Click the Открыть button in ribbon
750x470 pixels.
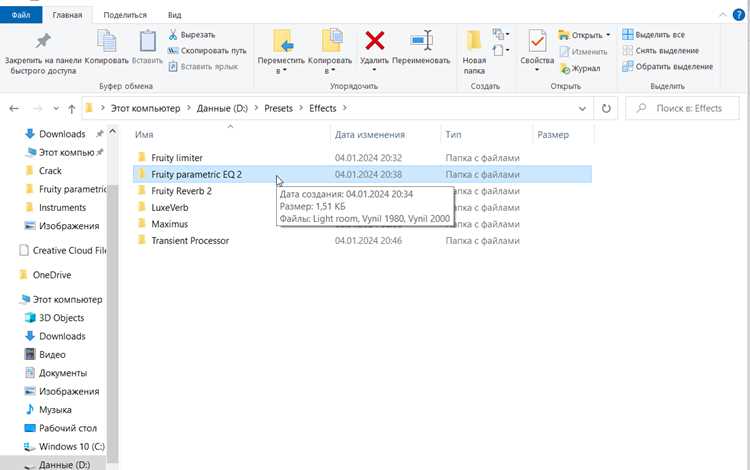click(x=580, y=35)
